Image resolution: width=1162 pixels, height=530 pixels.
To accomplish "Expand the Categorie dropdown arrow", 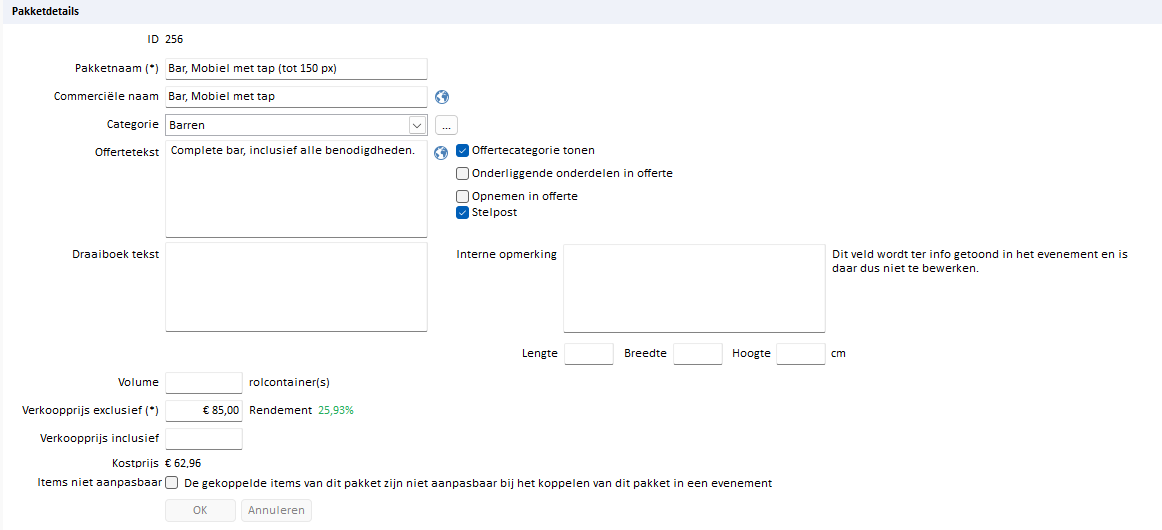I will [417, 125].
